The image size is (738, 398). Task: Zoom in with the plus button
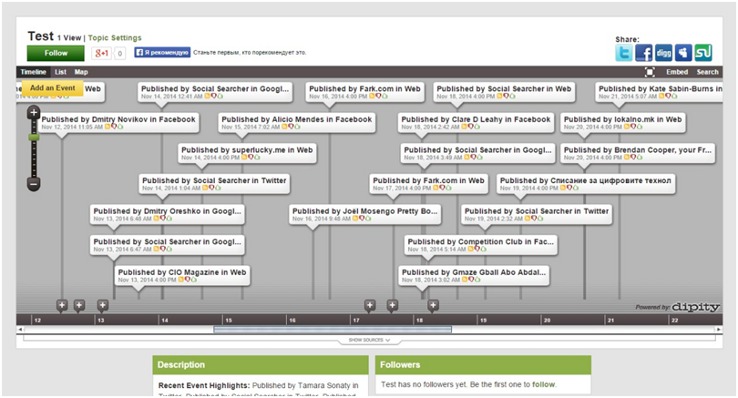pyautogui.click(x=33, y=112)
